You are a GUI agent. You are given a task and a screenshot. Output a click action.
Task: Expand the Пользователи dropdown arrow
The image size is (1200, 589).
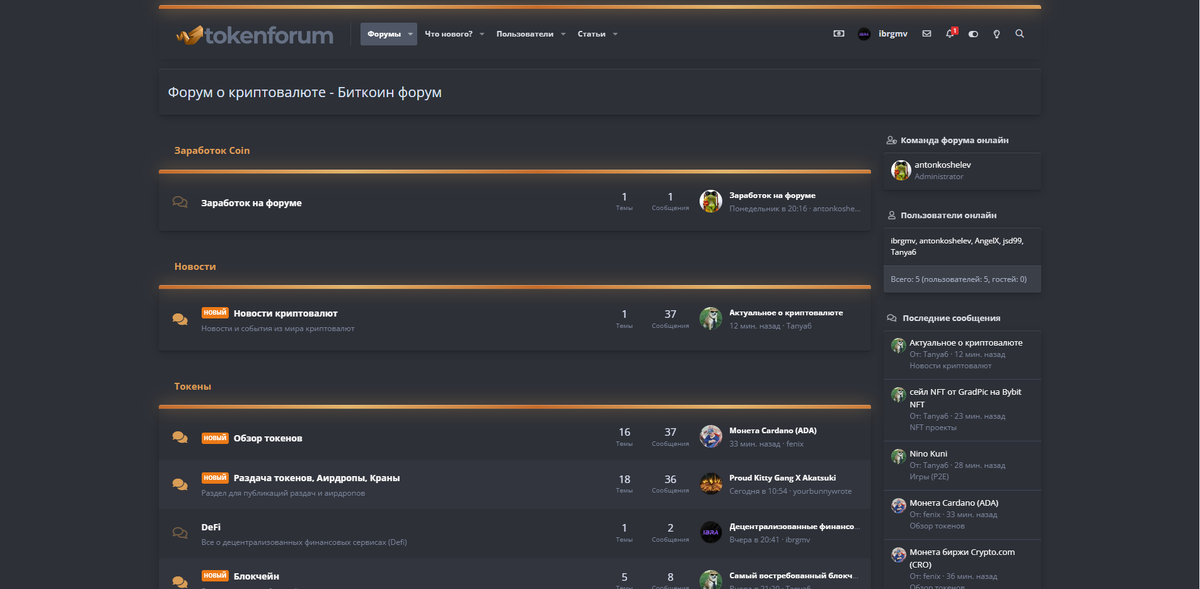(563, 34)
